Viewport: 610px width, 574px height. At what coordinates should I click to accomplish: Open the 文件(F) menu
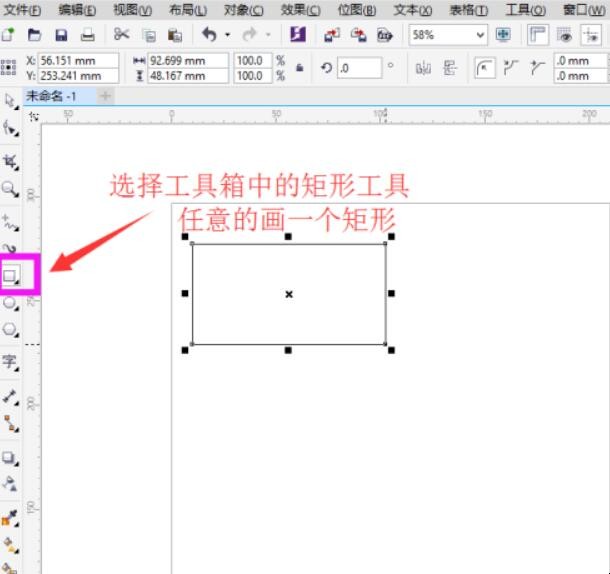pos(22,9)
